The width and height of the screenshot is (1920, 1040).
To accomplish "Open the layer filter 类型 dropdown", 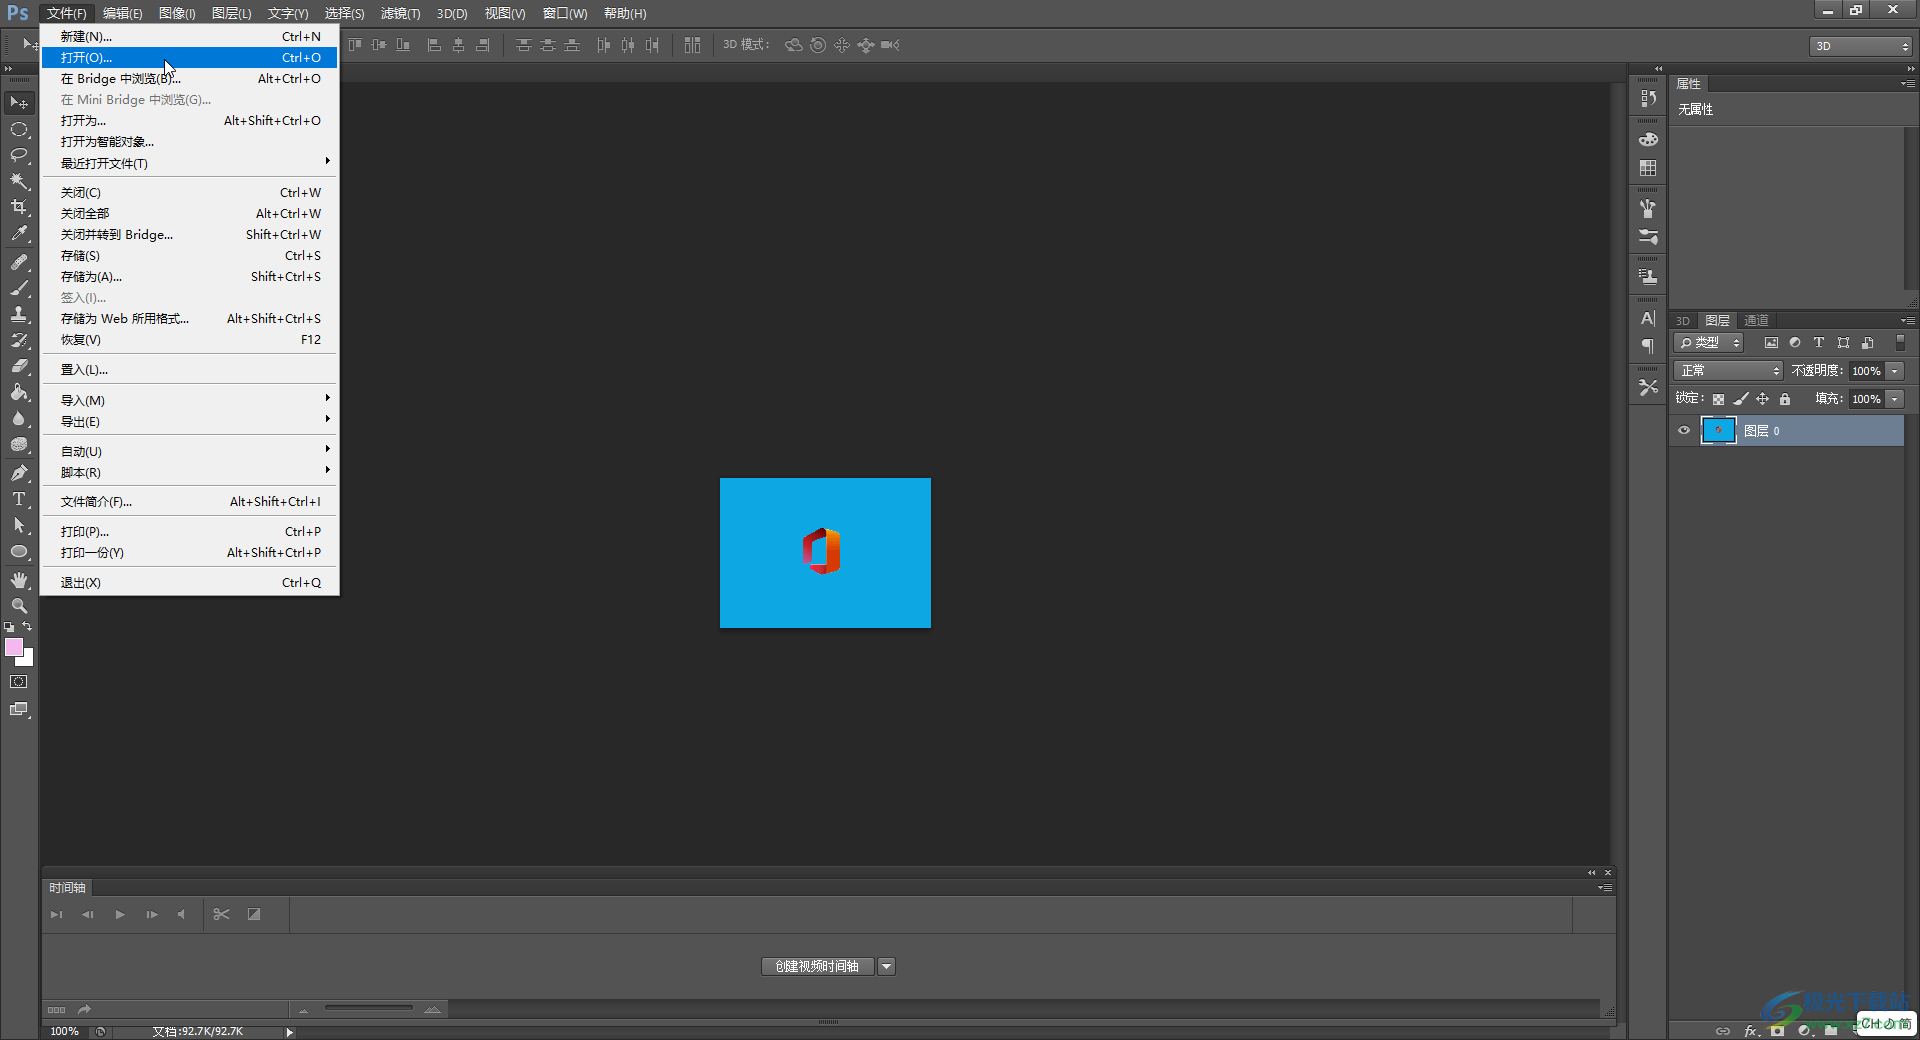I will 1709,343.
